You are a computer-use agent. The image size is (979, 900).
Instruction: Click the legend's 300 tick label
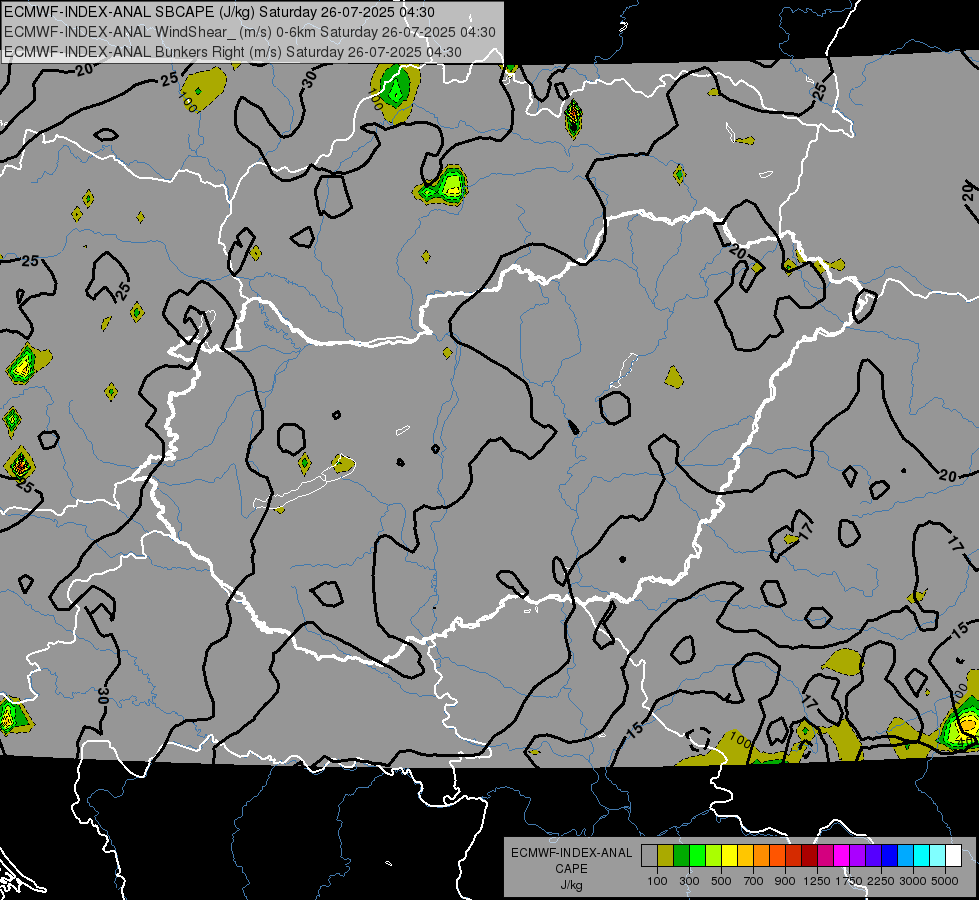tap(689, 881)
